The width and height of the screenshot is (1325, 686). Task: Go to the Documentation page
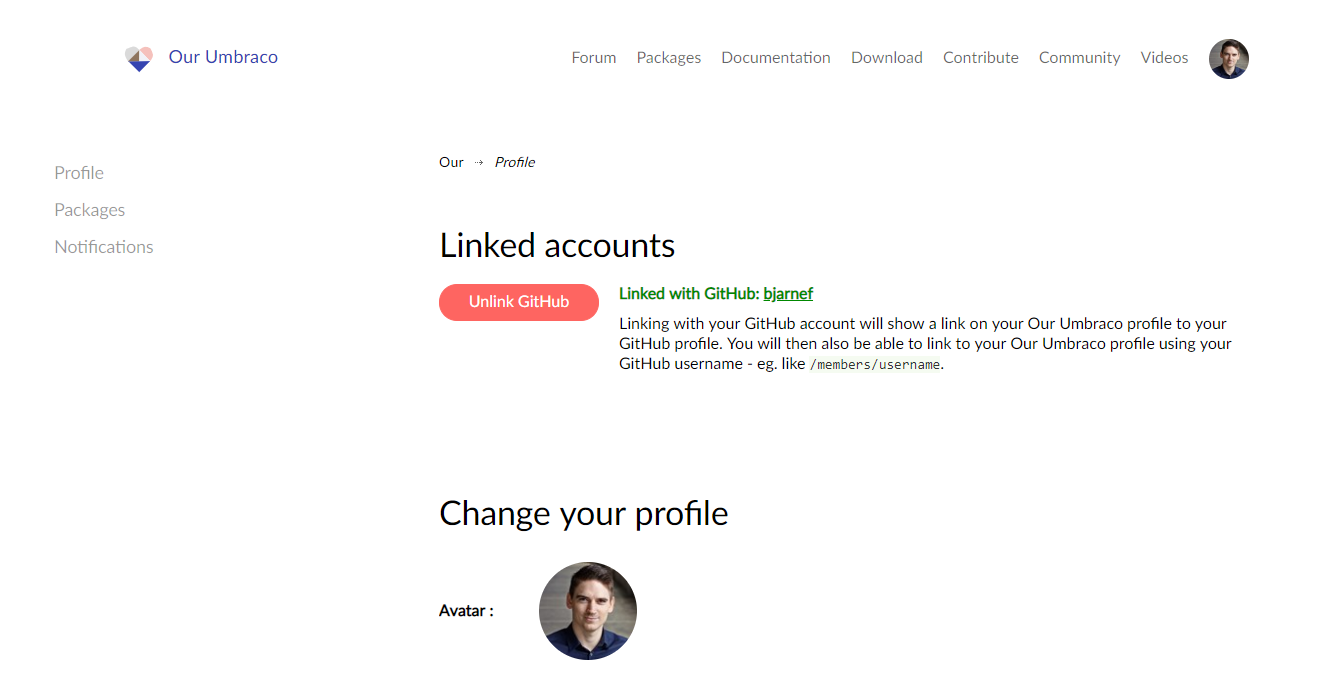point(775,57)
